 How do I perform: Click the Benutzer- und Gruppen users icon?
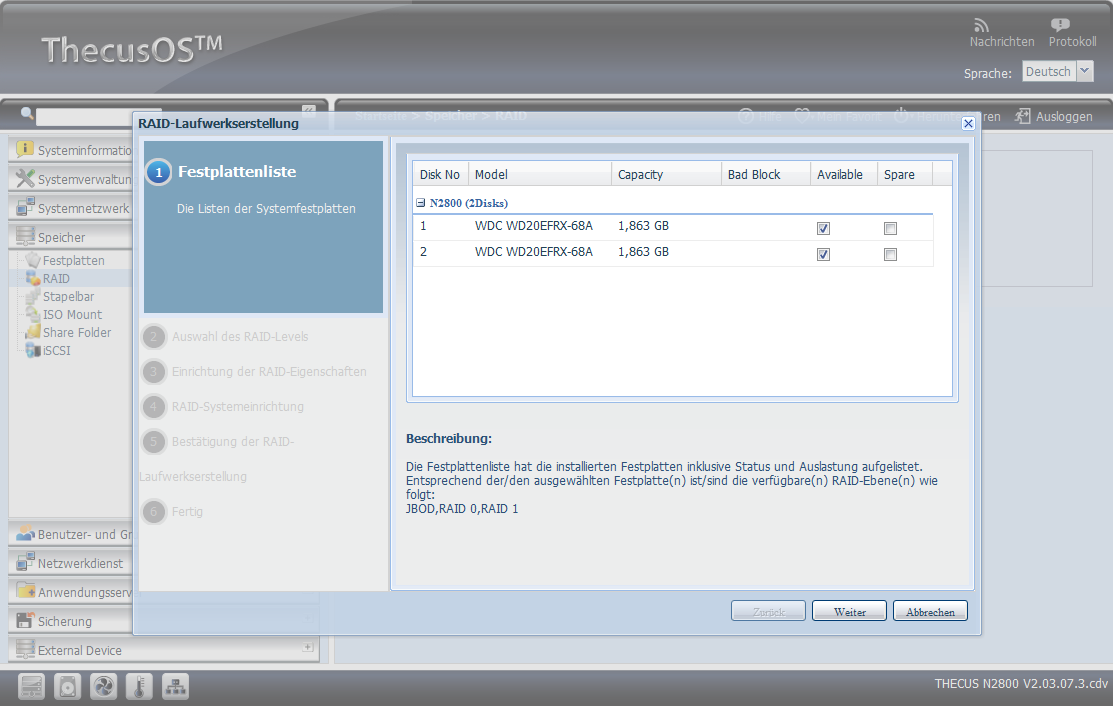pos(25,533)
